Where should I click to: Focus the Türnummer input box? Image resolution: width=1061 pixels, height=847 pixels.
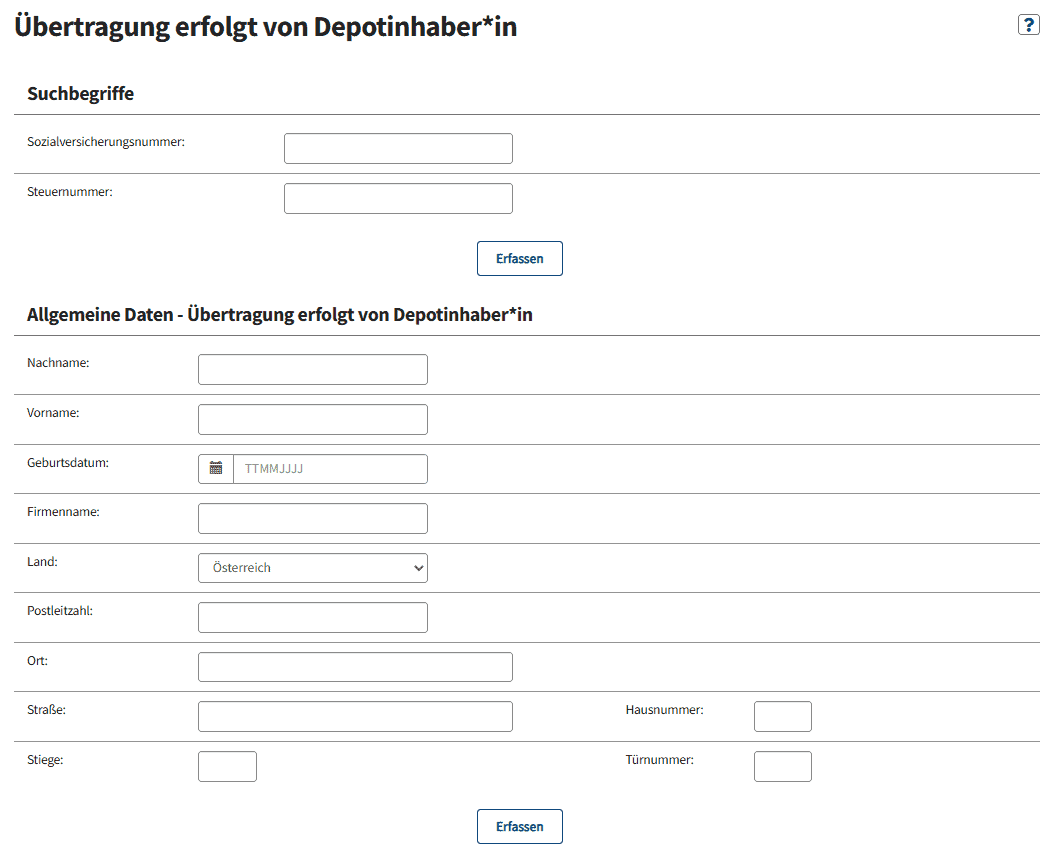click(x=783, y=766)
